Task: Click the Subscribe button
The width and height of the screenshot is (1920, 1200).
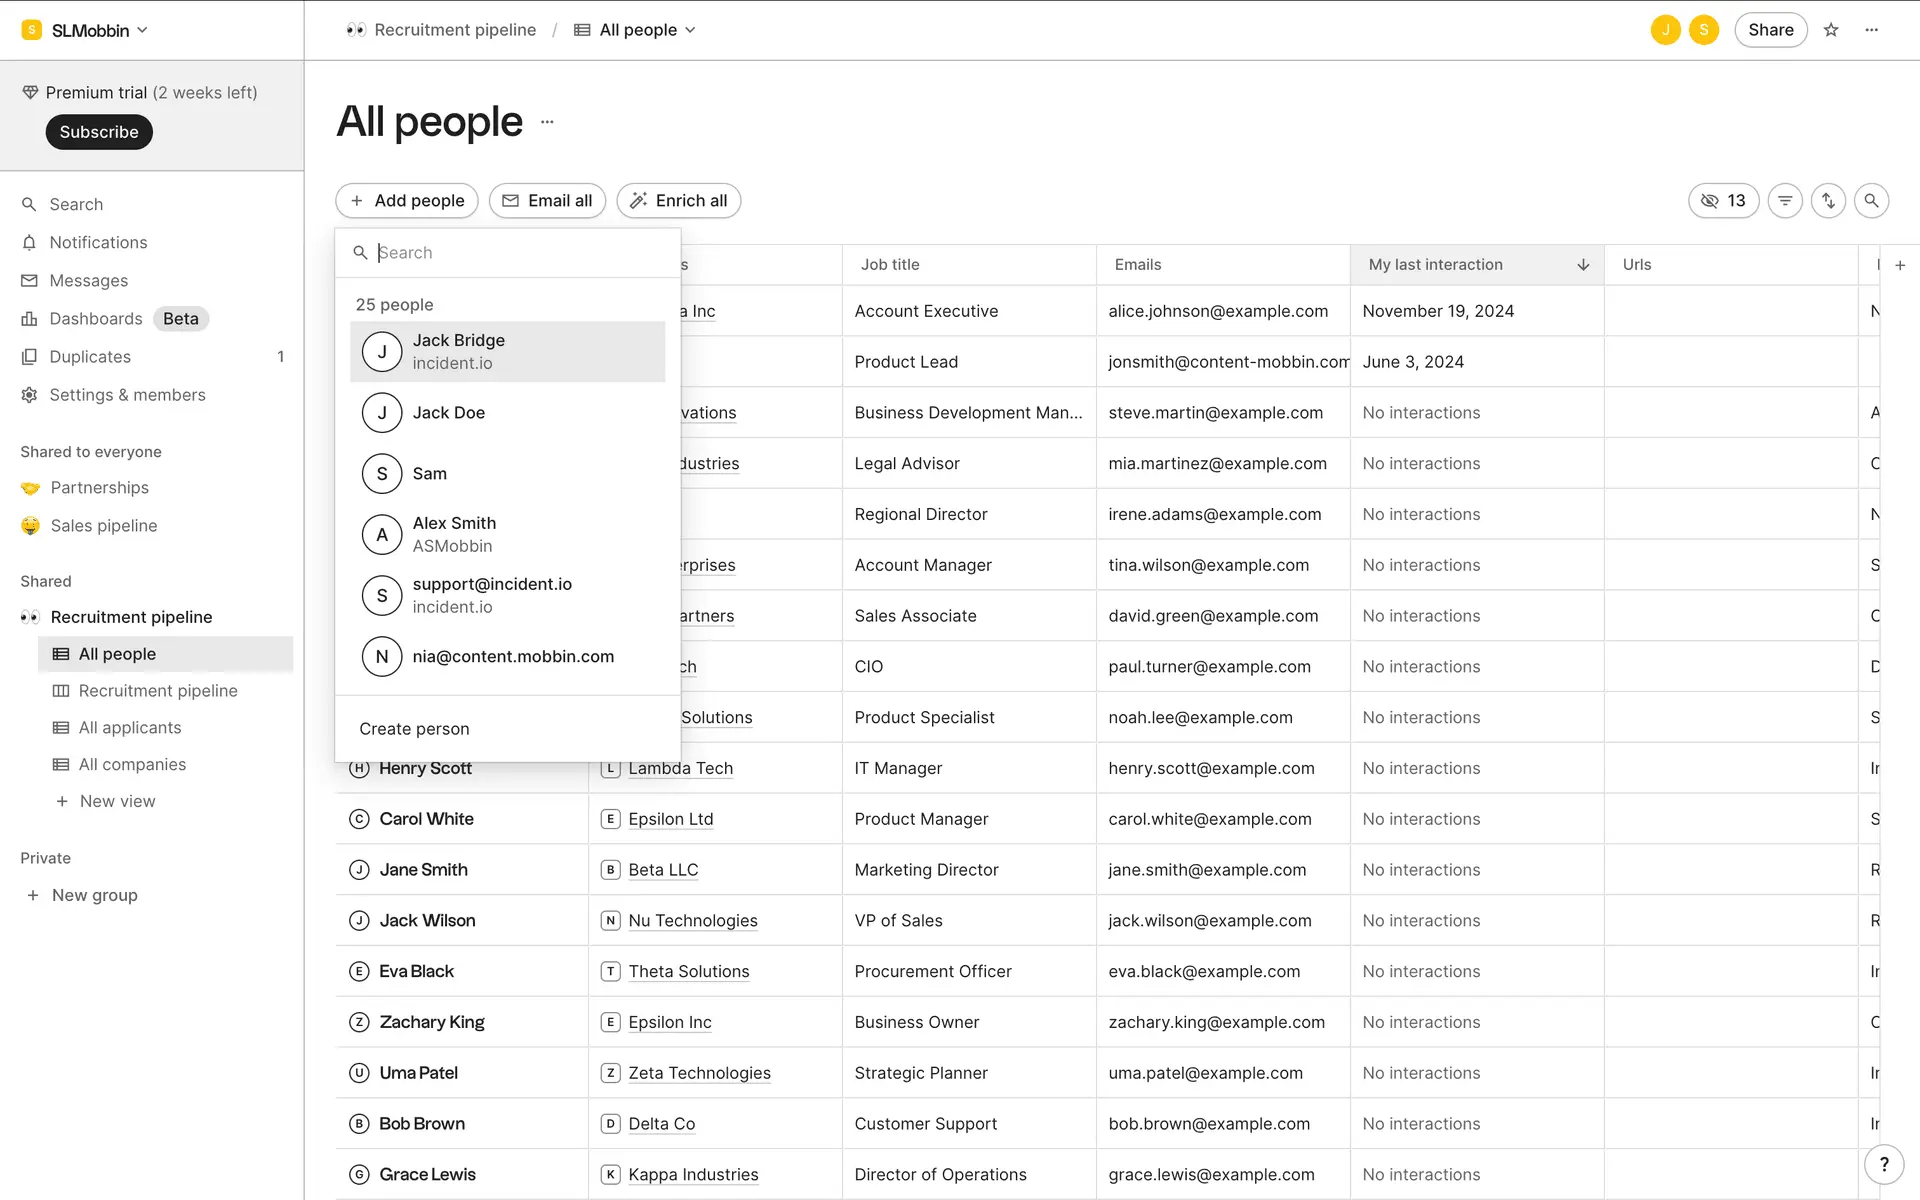Action: [99, 132]
